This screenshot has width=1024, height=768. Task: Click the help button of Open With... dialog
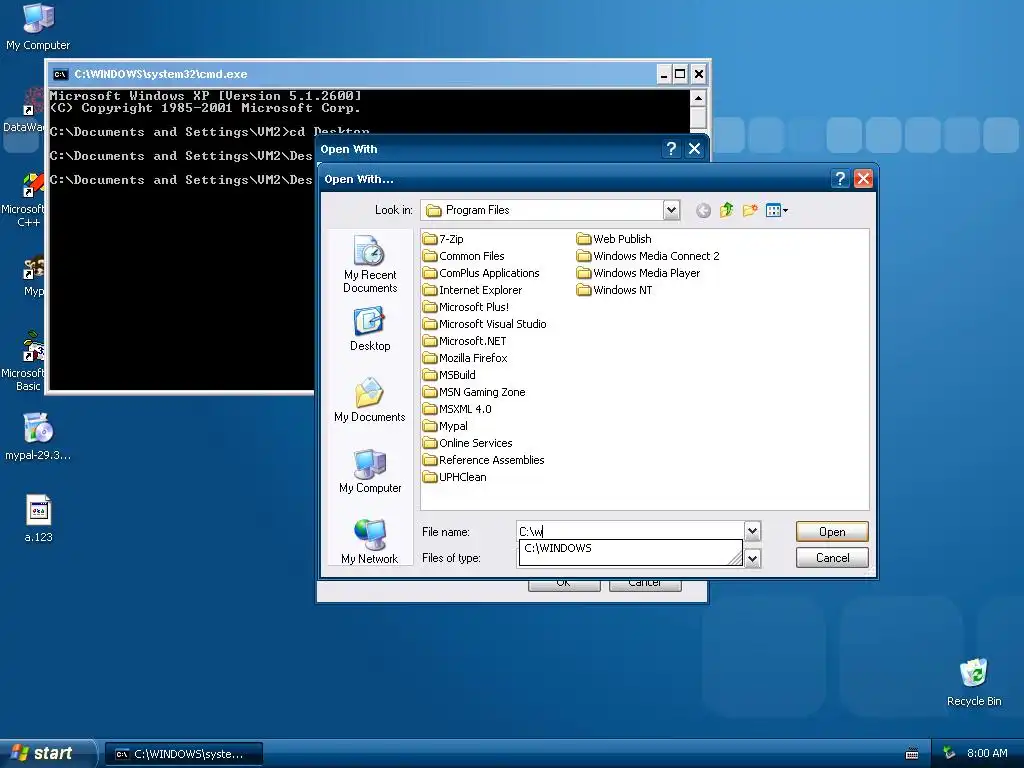[840, 179]
